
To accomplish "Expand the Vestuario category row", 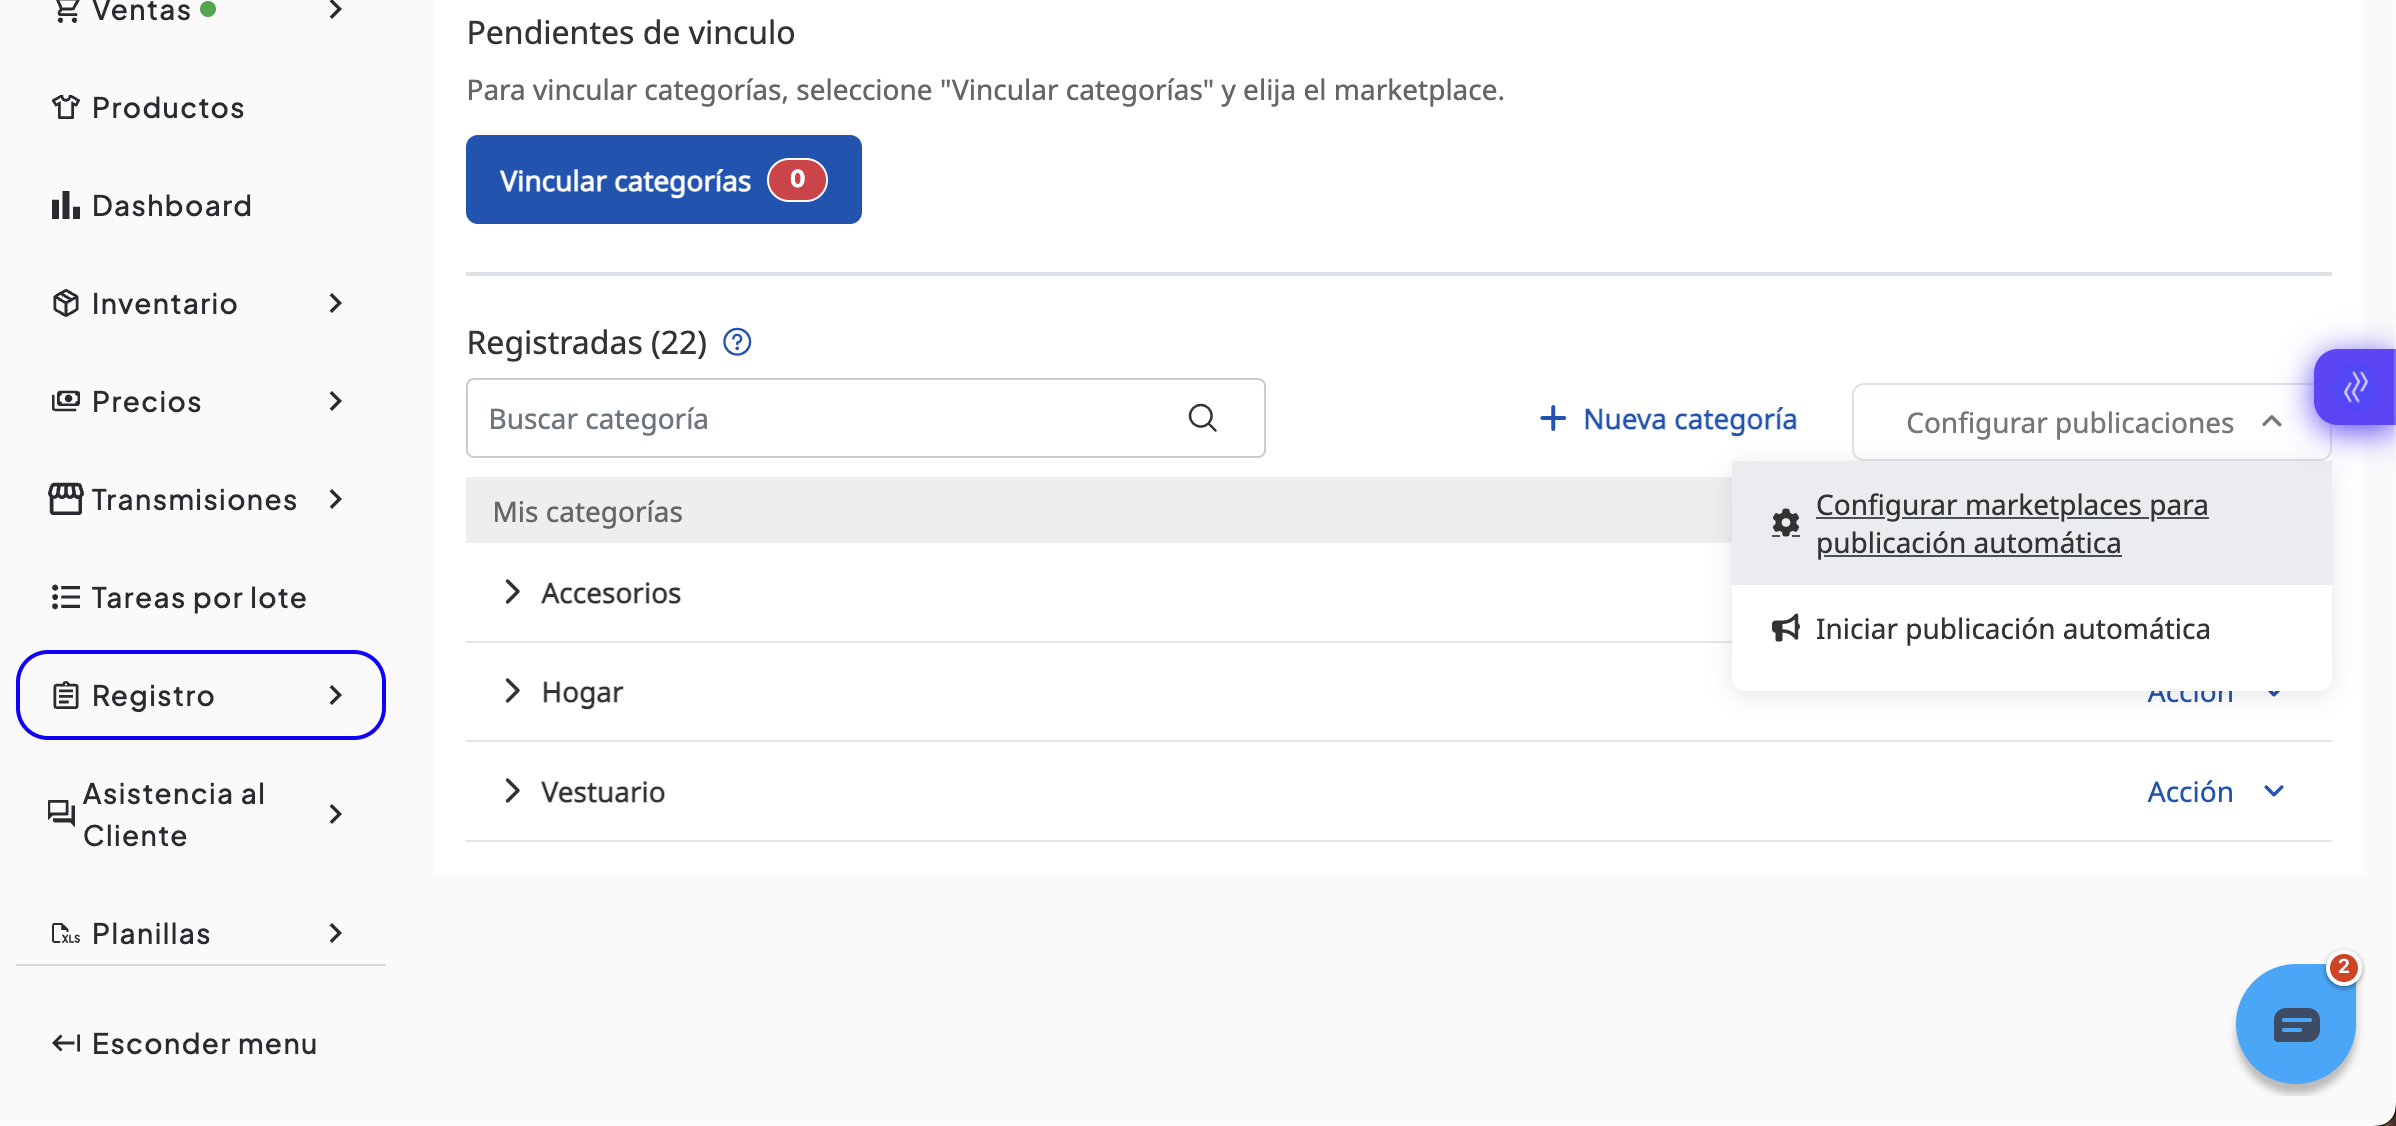I will [x=512, y=792].
